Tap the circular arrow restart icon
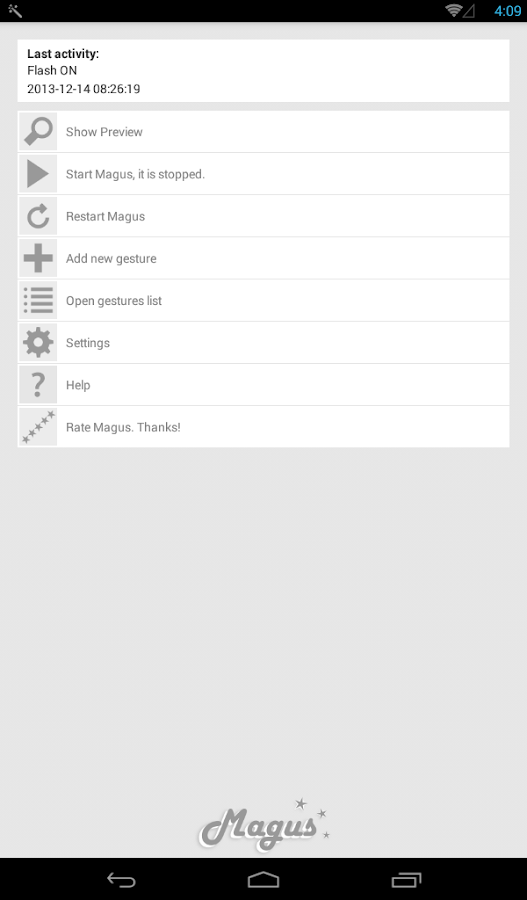This screenshot has height=900, width=527. tap(38, 216)
